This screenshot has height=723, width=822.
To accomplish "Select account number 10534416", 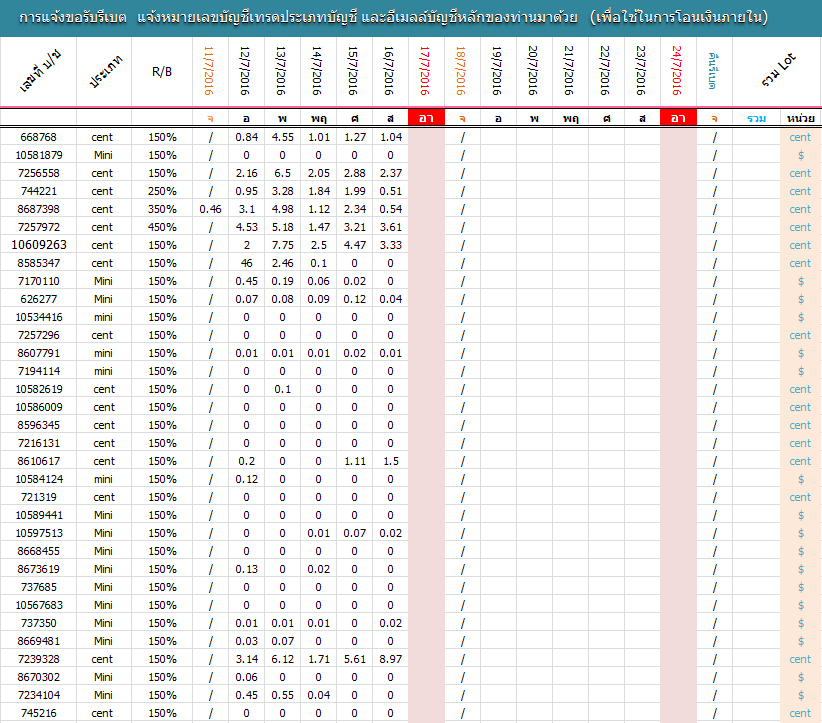I will pyautogui.click(x=38, y=317).
